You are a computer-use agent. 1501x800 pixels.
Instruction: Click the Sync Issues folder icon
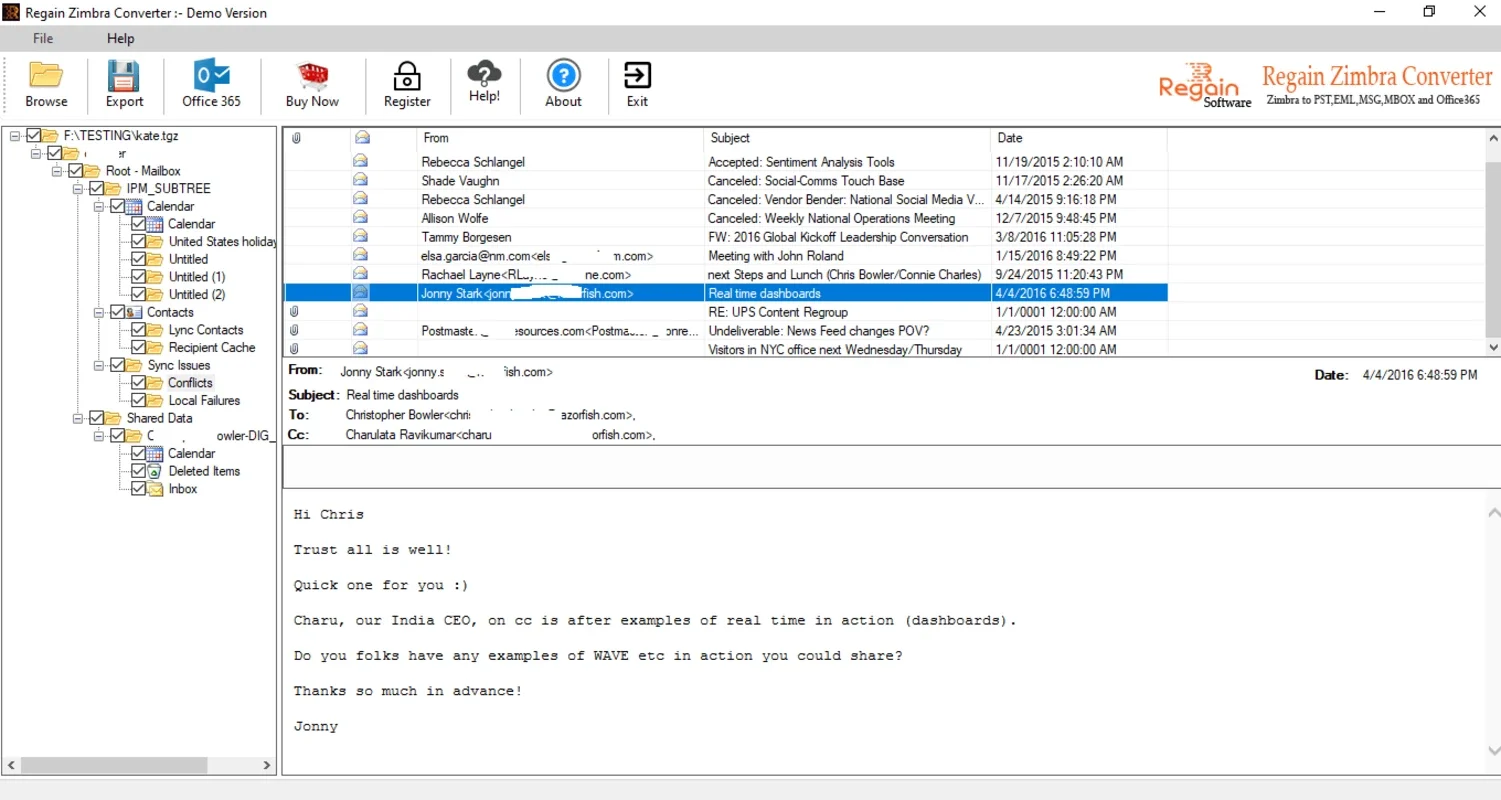(134, 365)
